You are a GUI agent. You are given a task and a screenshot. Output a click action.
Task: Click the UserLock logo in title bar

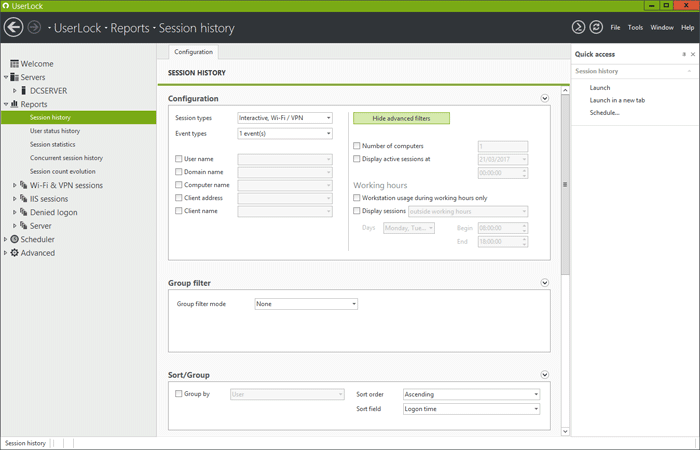pyautogui.click(x=6, y=6)
